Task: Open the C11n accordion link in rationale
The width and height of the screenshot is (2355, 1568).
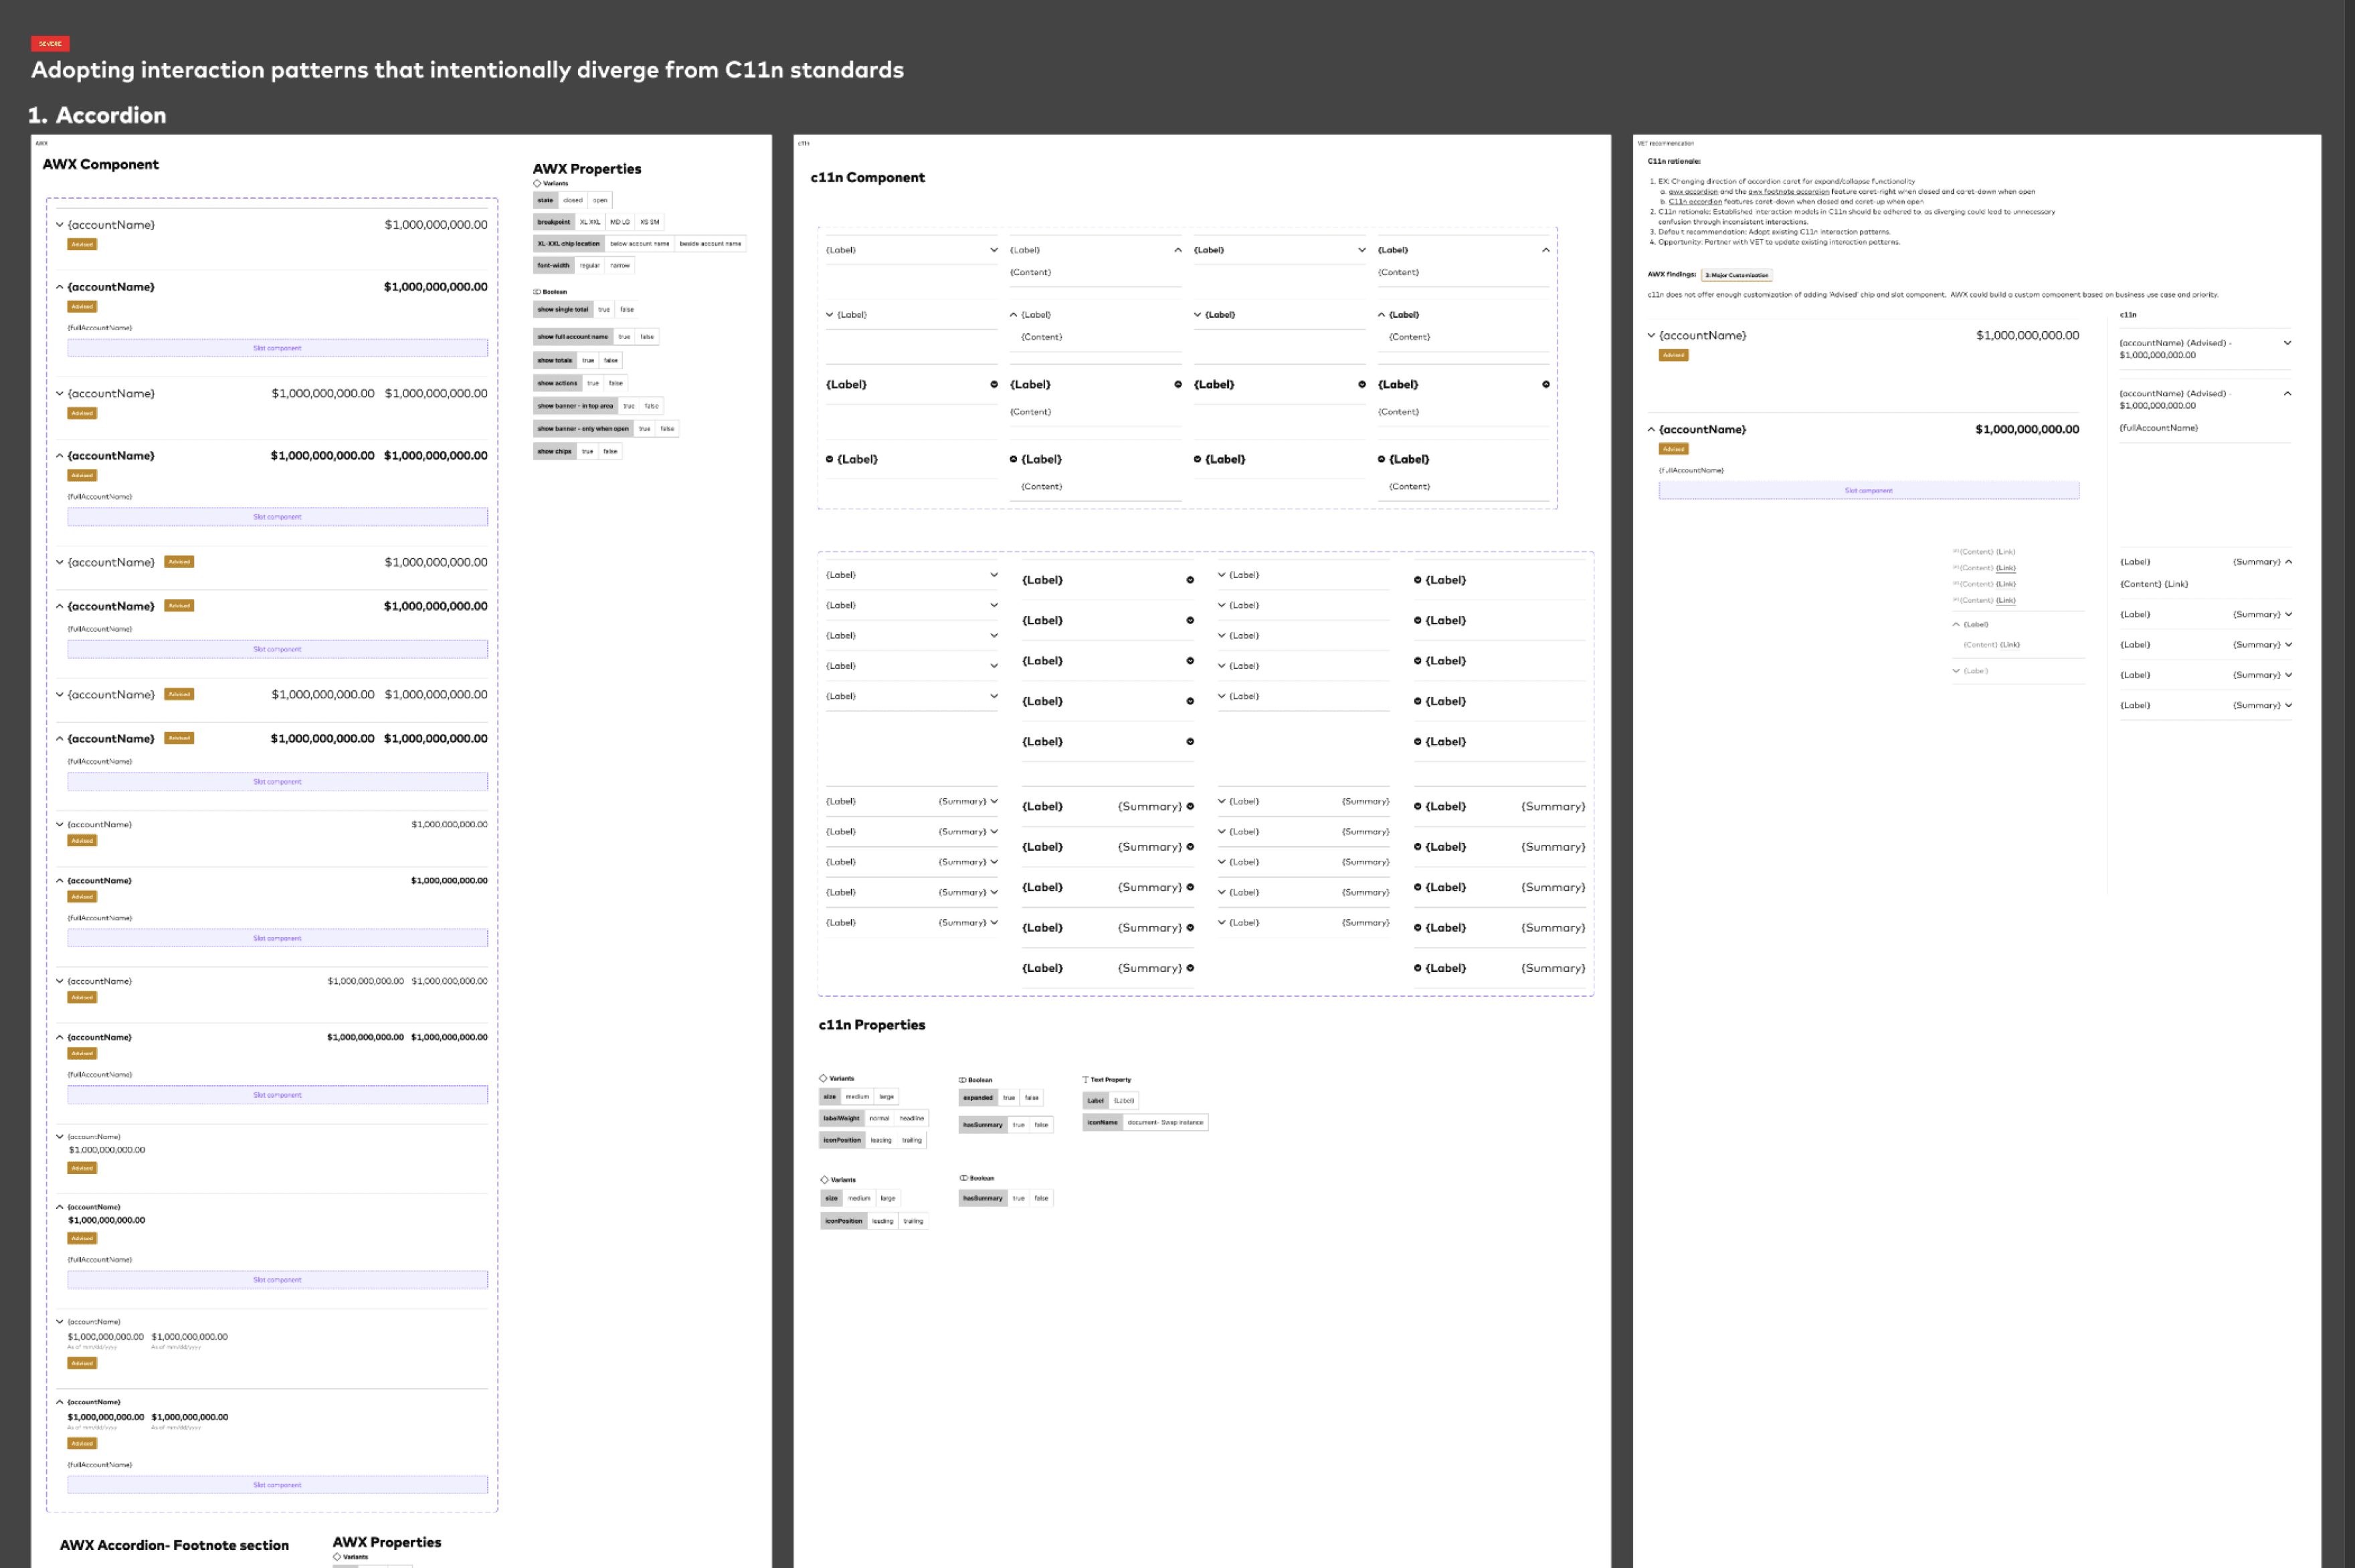Action: point(1695,202)
